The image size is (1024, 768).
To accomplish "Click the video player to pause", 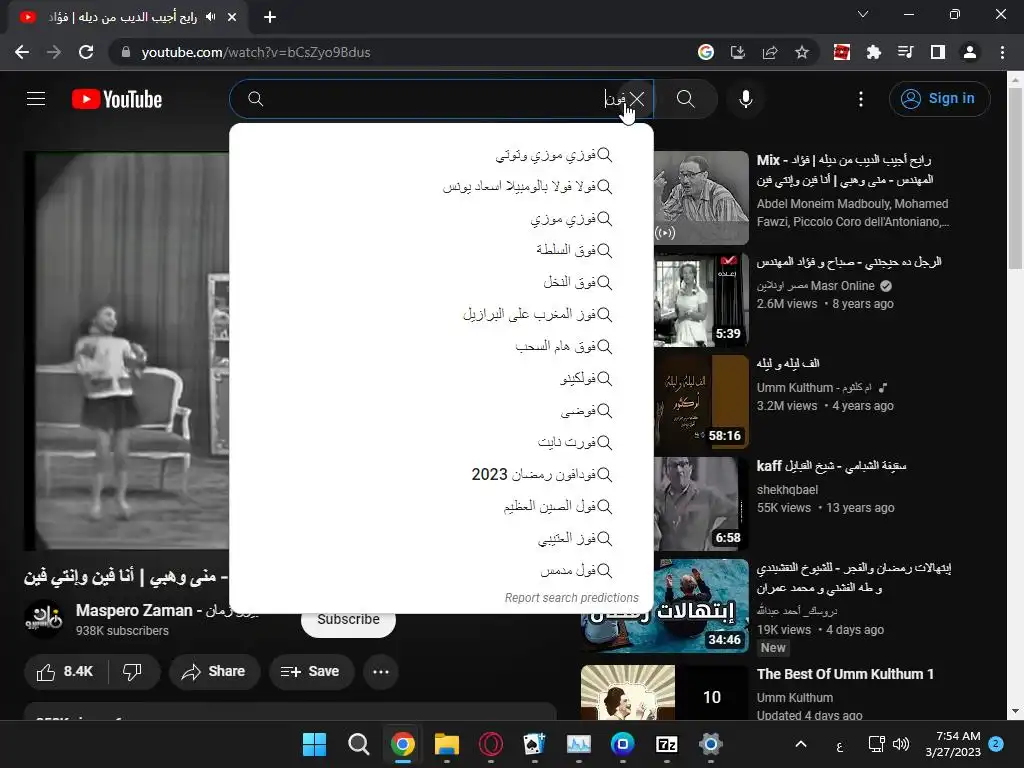I will click(x=127, y=351).
